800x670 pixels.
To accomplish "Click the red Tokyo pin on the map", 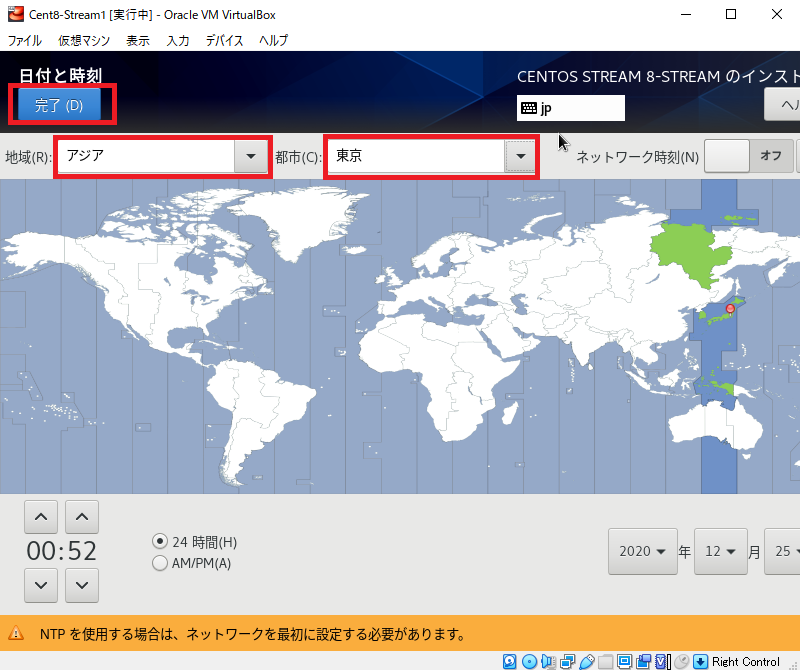I will tap(730, 309).
